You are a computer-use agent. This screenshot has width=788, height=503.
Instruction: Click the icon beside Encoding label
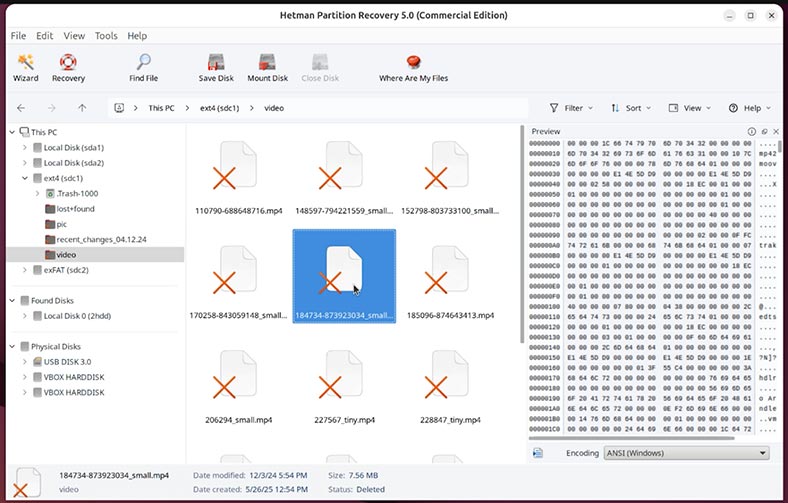[538, 453]
